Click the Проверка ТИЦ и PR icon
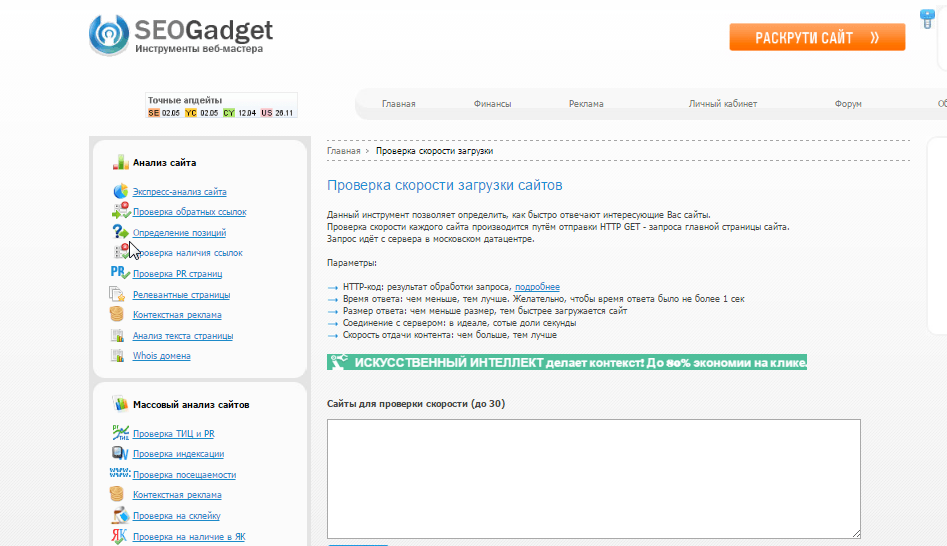The height and width of the screenshot is (546, 947). [120, 432]
